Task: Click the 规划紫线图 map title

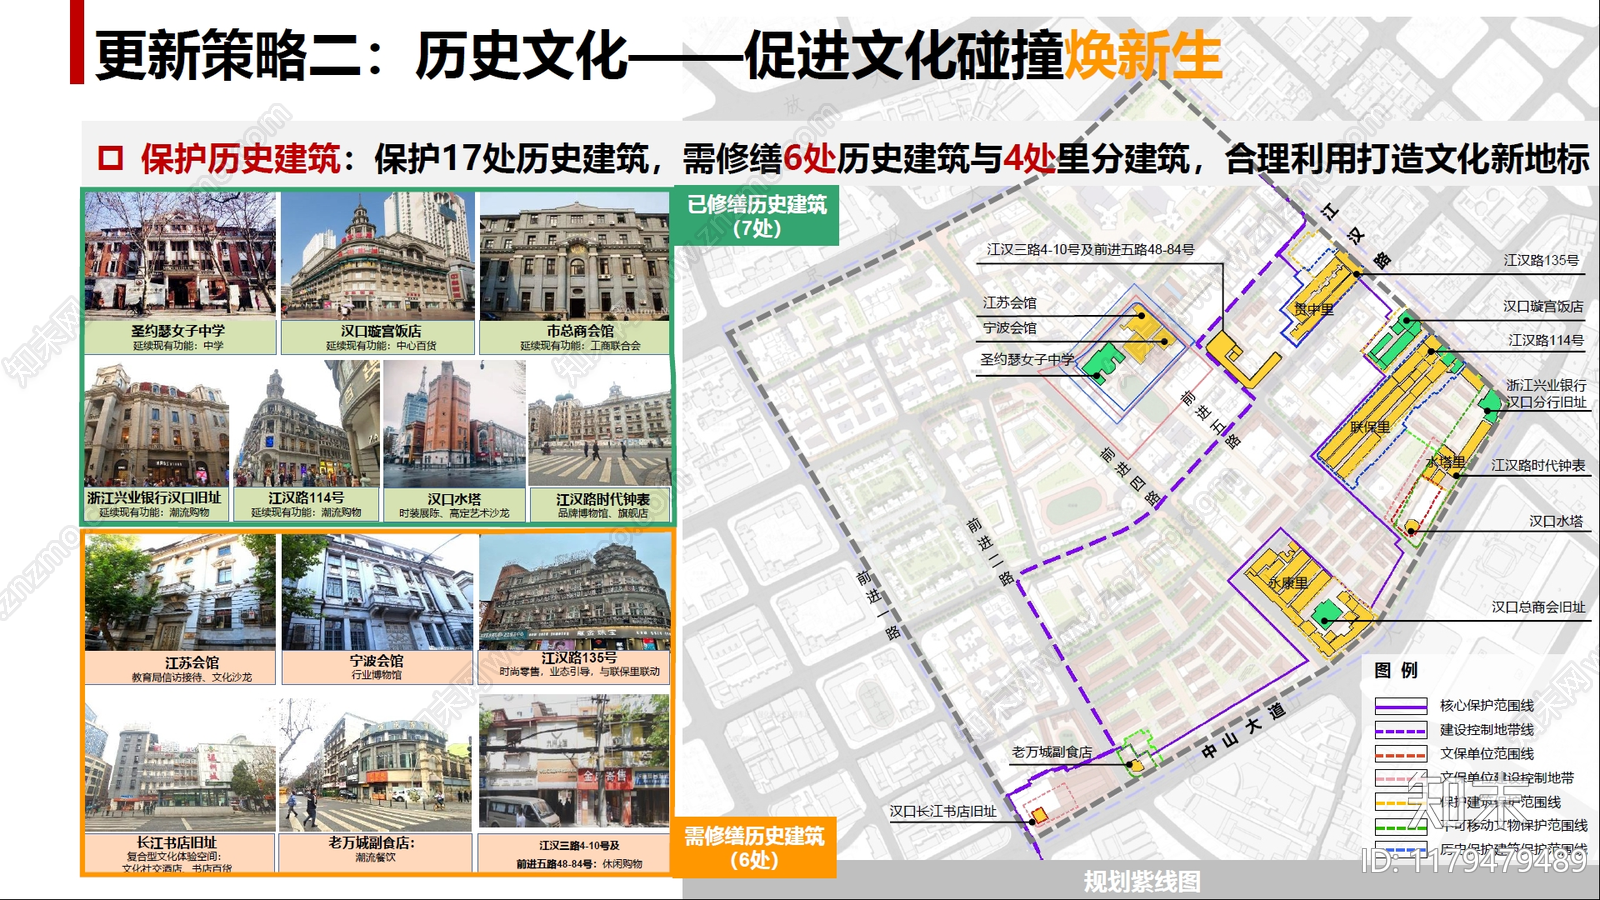Action: (1142, 882)
